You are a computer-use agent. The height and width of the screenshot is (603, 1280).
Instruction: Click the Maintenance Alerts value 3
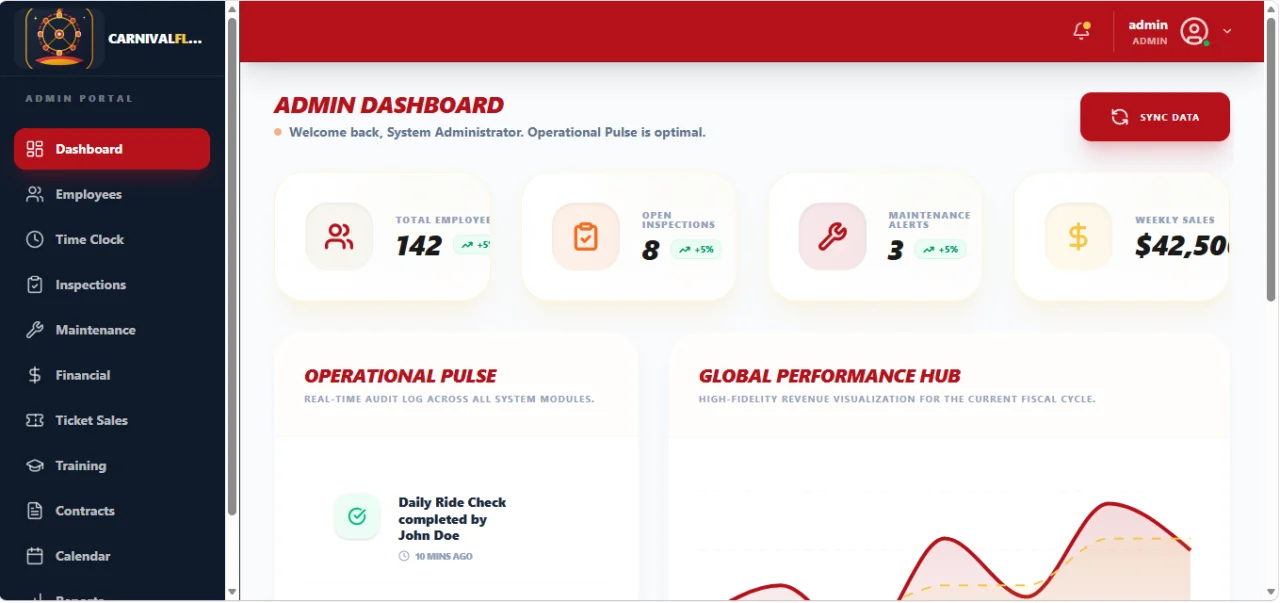click(x=896, y=251)
